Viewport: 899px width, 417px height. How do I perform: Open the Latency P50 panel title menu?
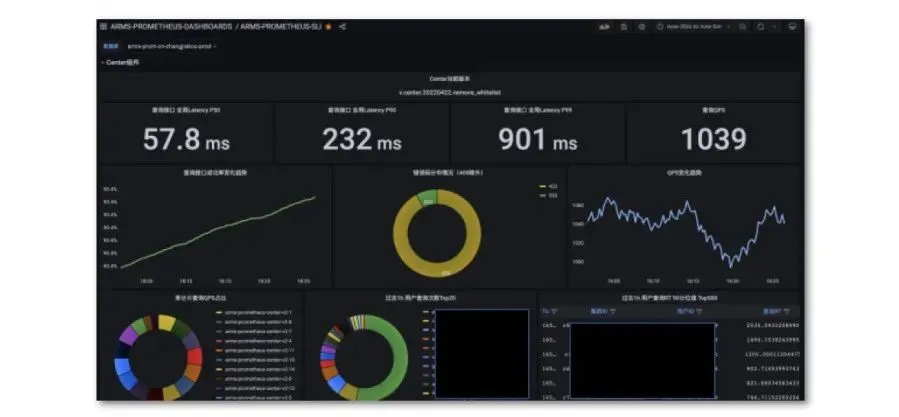[x=186, y=110]
